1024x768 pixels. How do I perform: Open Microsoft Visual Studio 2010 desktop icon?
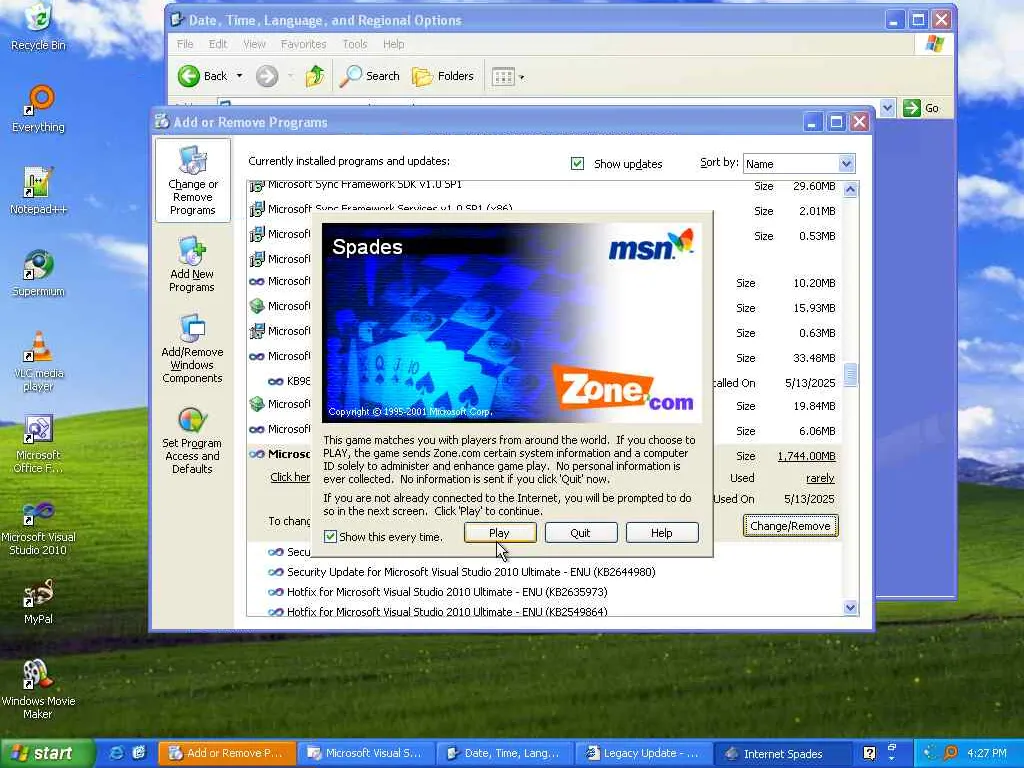39,526
